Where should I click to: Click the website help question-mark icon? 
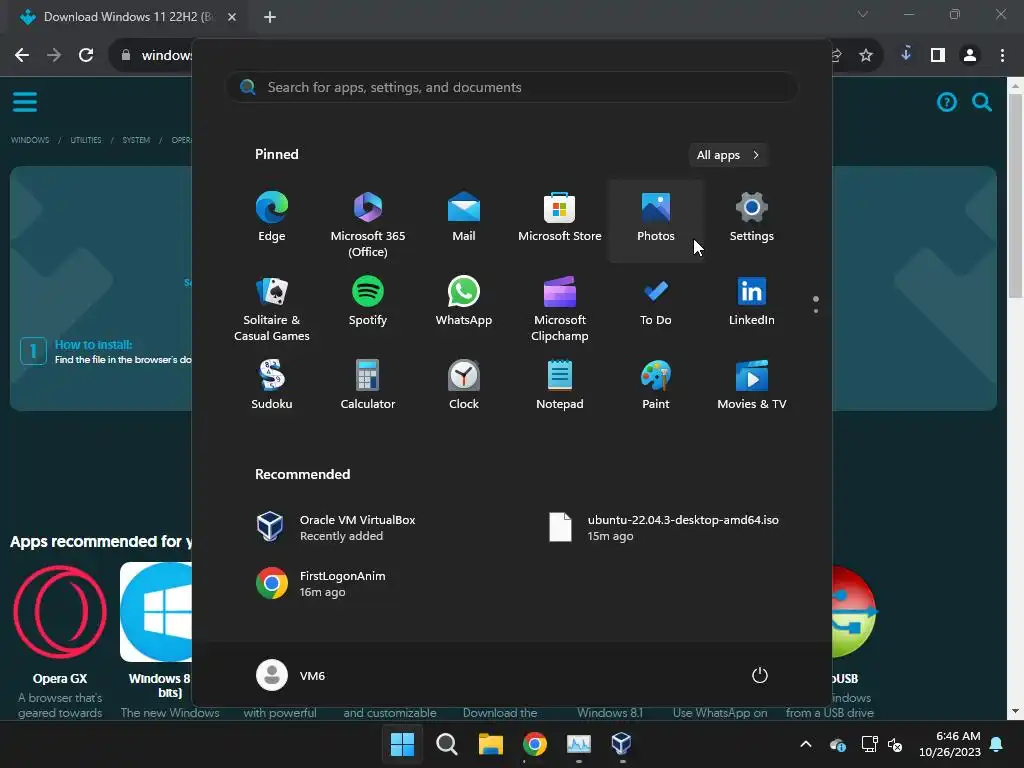click(947, 102)
